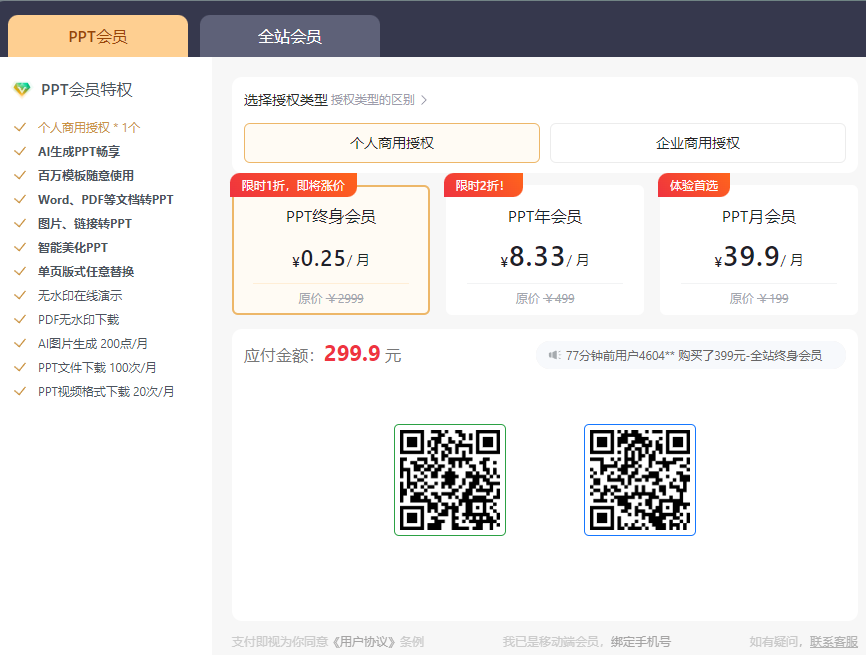Click the 原价 ¥2999 original price
The width and height of the screenshot is (866, 655).
[331, 299]
